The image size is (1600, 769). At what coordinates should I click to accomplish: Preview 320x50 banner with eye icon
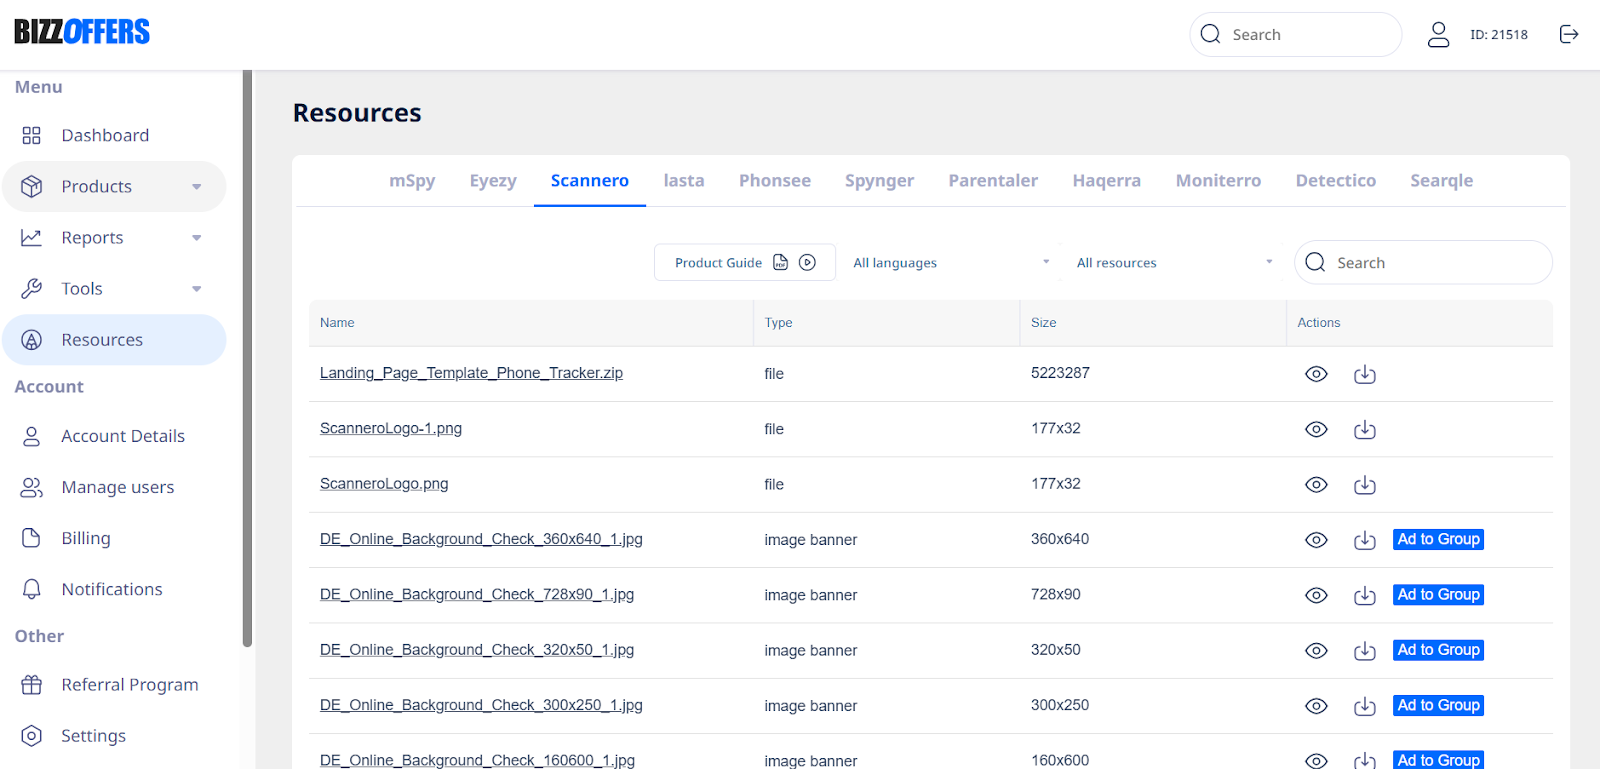coord(1317,651)
